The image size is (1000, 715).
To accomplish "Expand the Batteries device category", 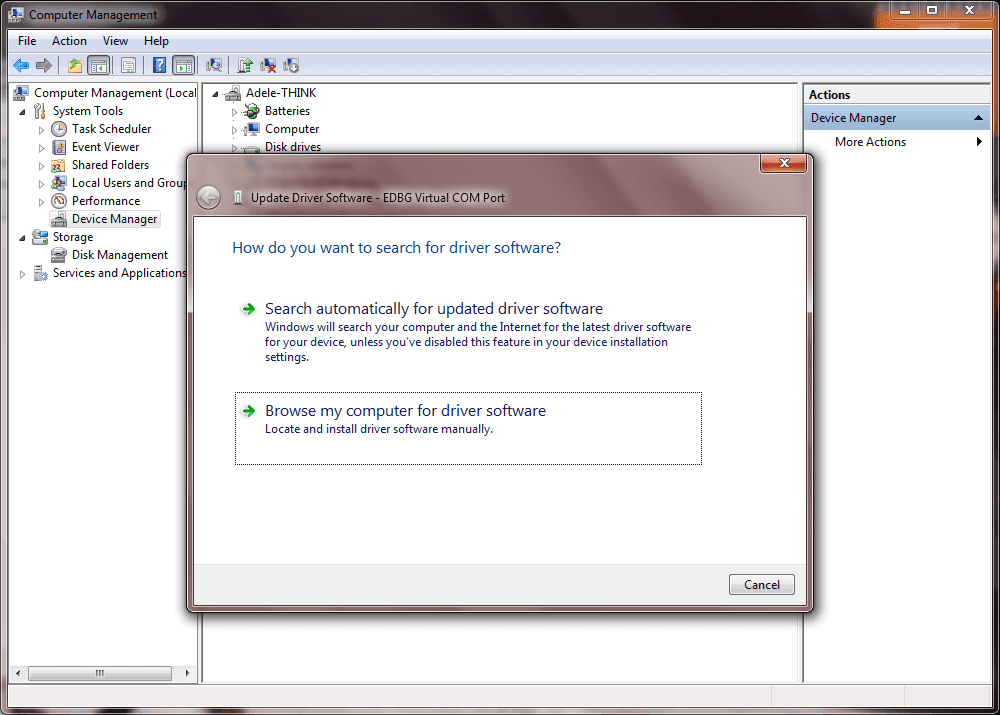I will click(x=235, y=112).
